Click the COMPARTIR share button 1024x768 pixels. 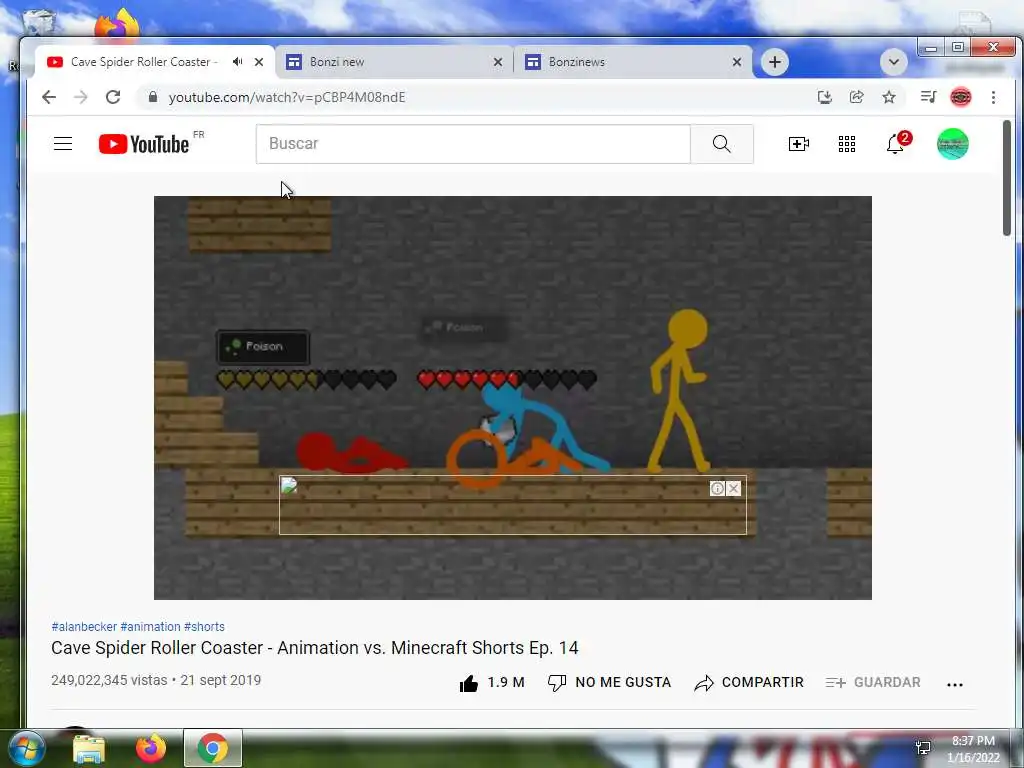point(749,682)
